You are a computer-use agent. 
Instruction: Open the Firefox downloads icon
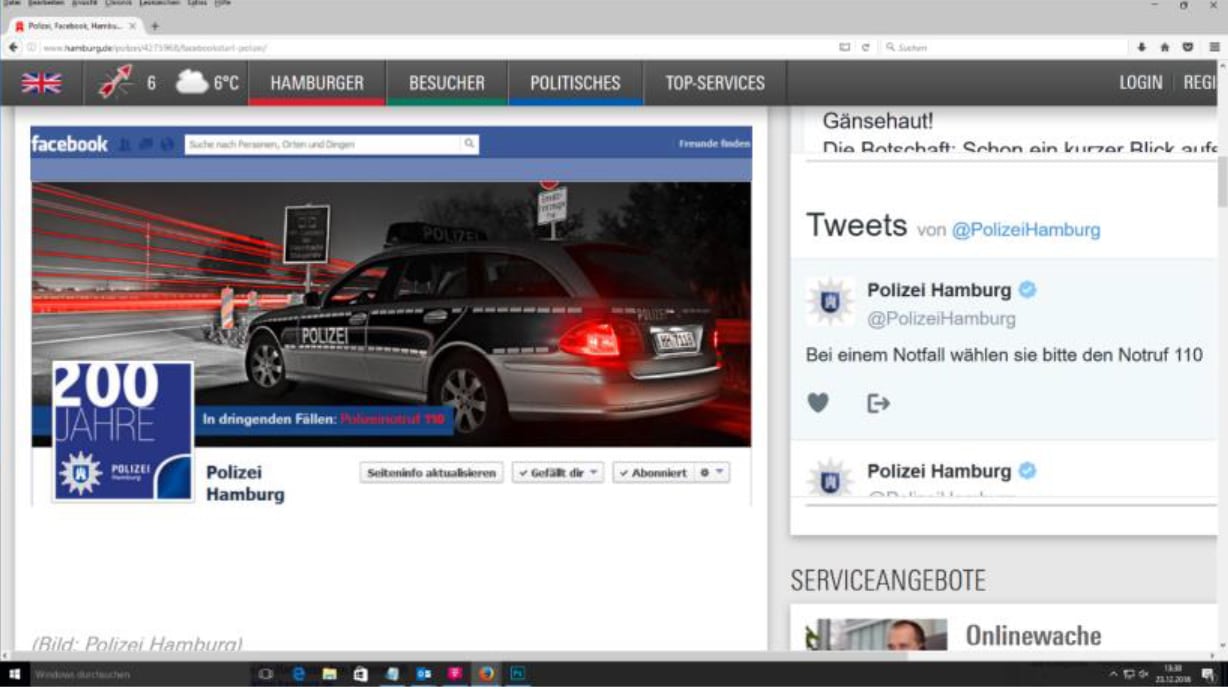coord(1142,47)
